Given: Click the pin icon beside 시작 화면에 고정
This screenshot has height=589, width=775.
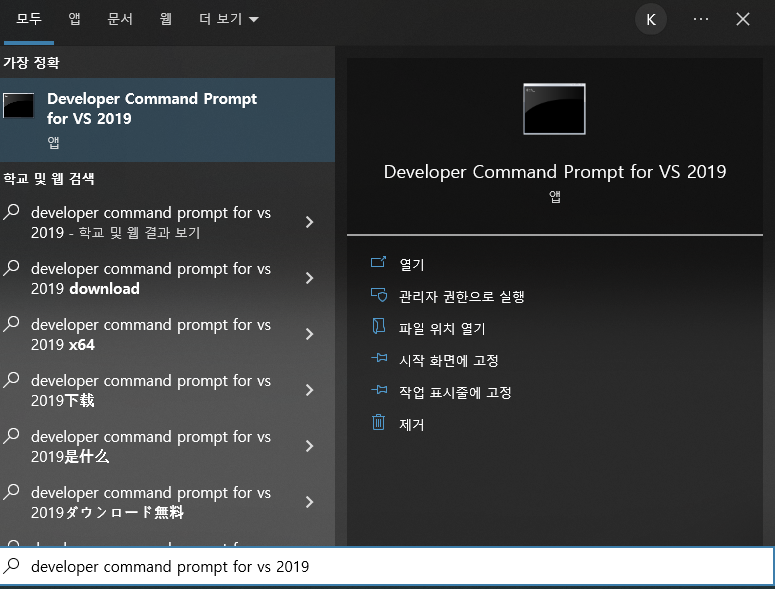Looking at the screenshot, I should tap(379, 357).
